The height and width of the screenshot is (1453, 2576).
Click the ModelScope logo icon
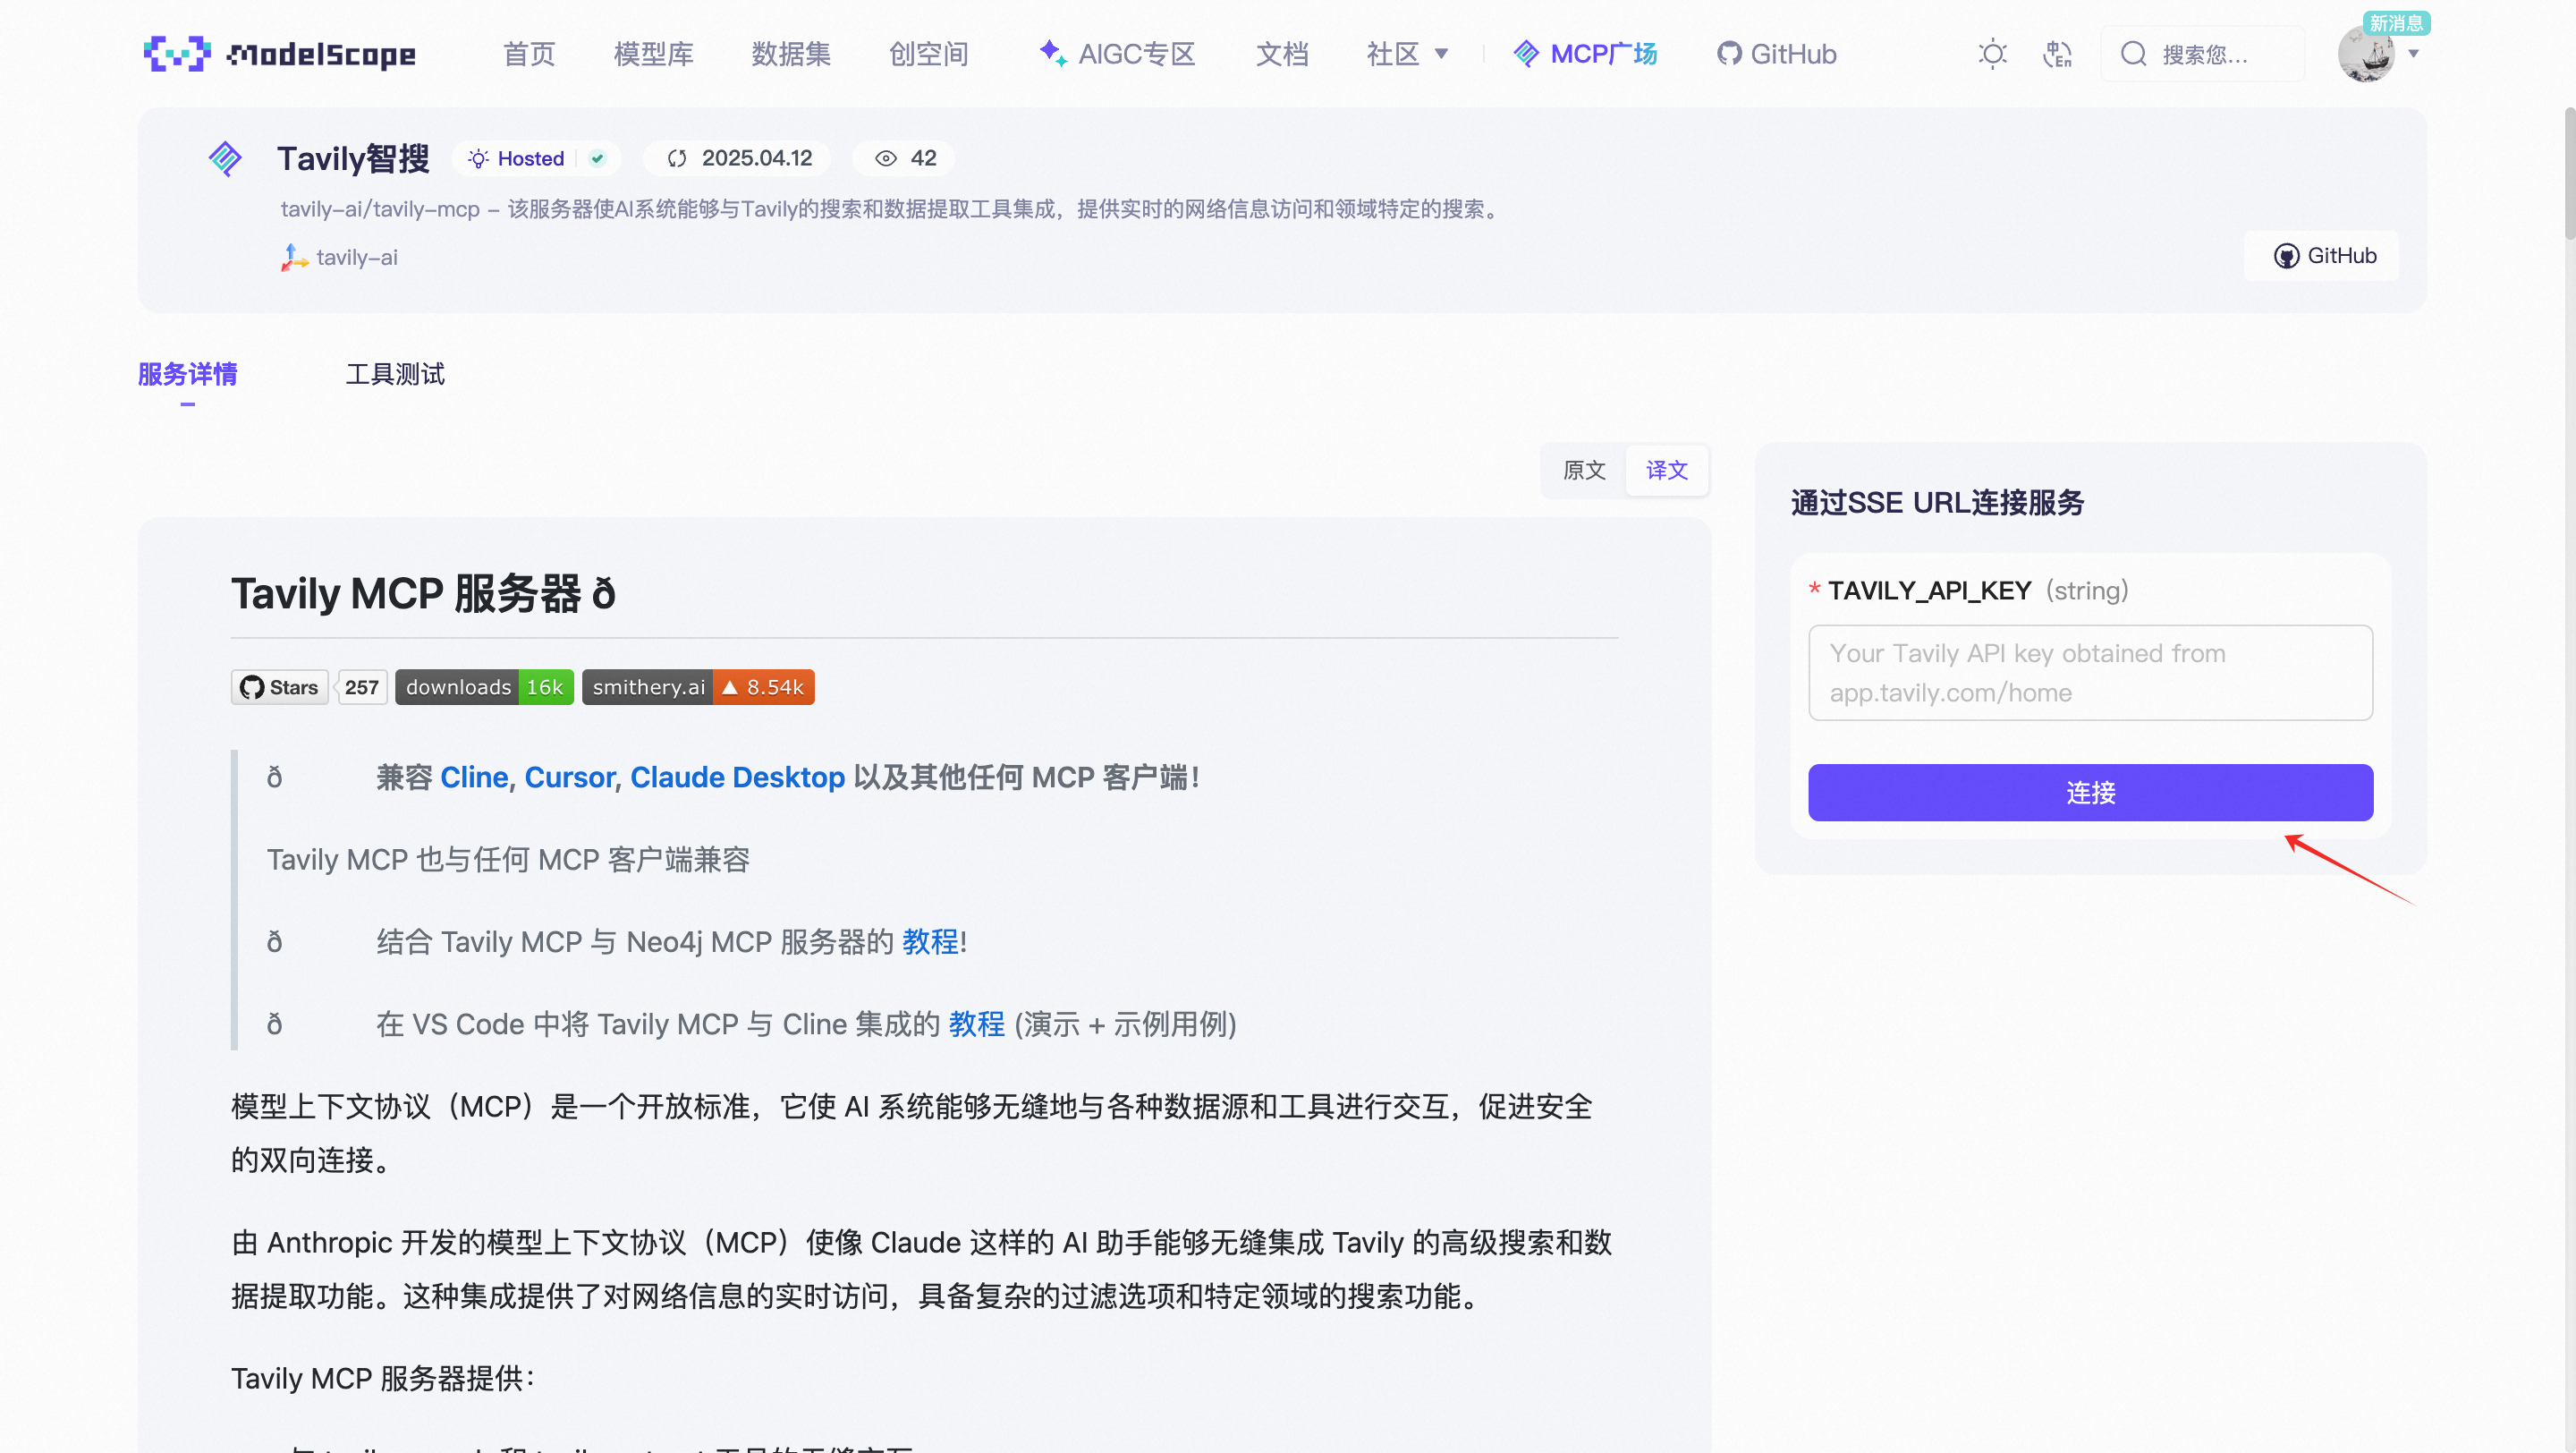pyautogui.click(x=177, y=53)
